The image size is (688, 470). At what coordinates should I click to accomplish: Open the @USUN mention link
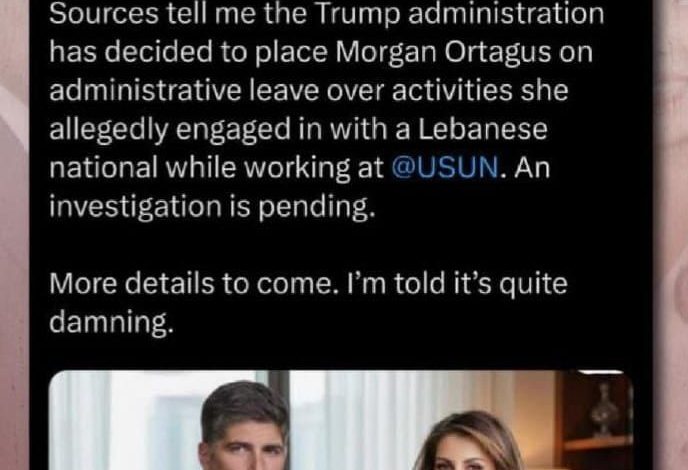point(444,168)
